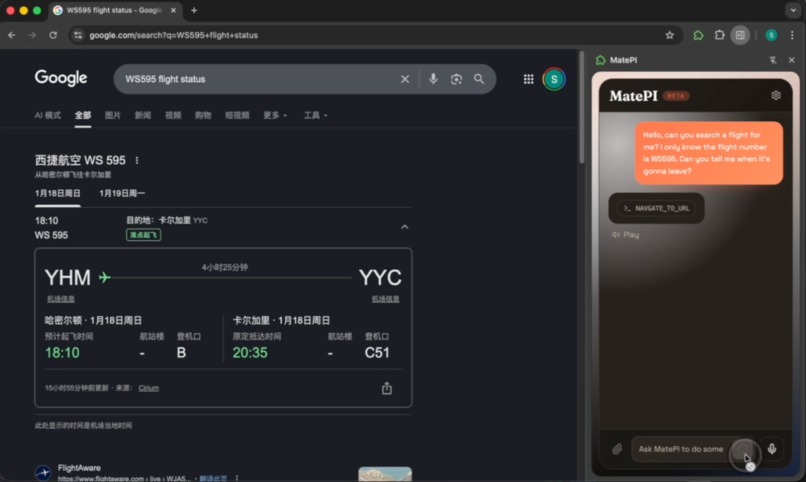The height and width of the screenshot is (482, 806).
Task: Open the MatePI extension toolbar icon
Action: click(x=698, y=35)
